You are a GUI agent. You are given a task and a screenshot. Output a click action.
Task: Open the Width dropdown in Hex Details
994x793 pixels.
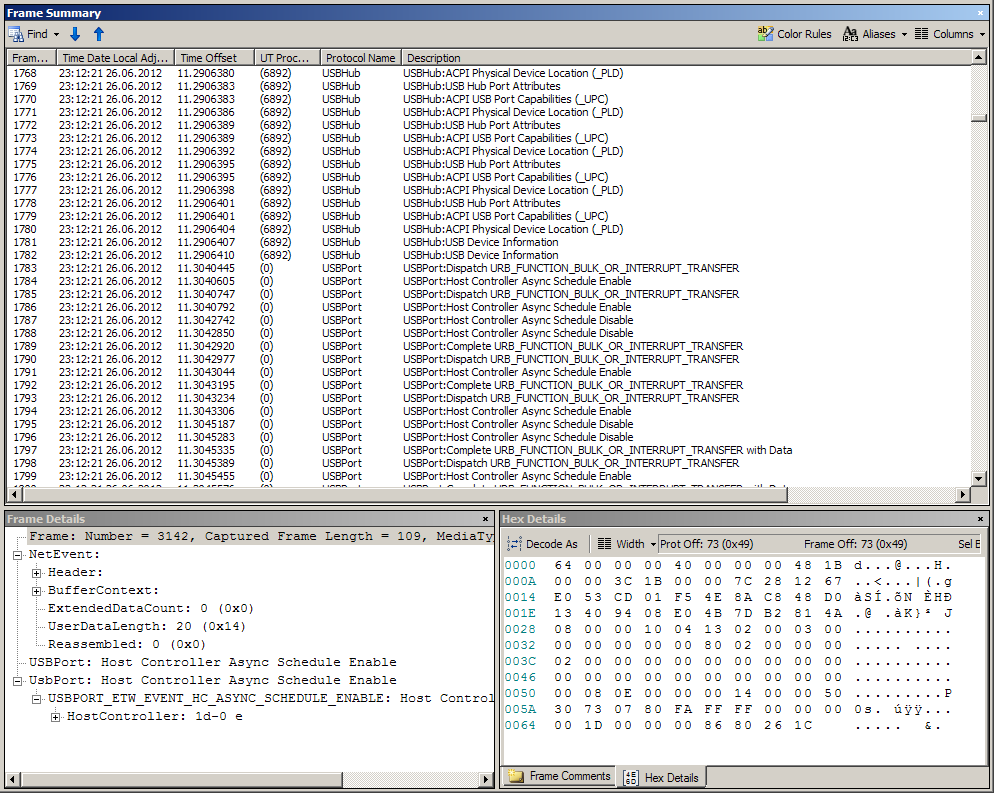[x=652, y=544]
